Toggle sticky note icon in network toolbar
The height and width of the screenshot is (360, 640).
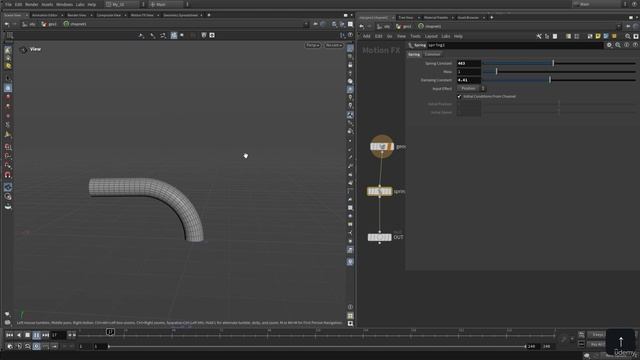pos(598,36)
